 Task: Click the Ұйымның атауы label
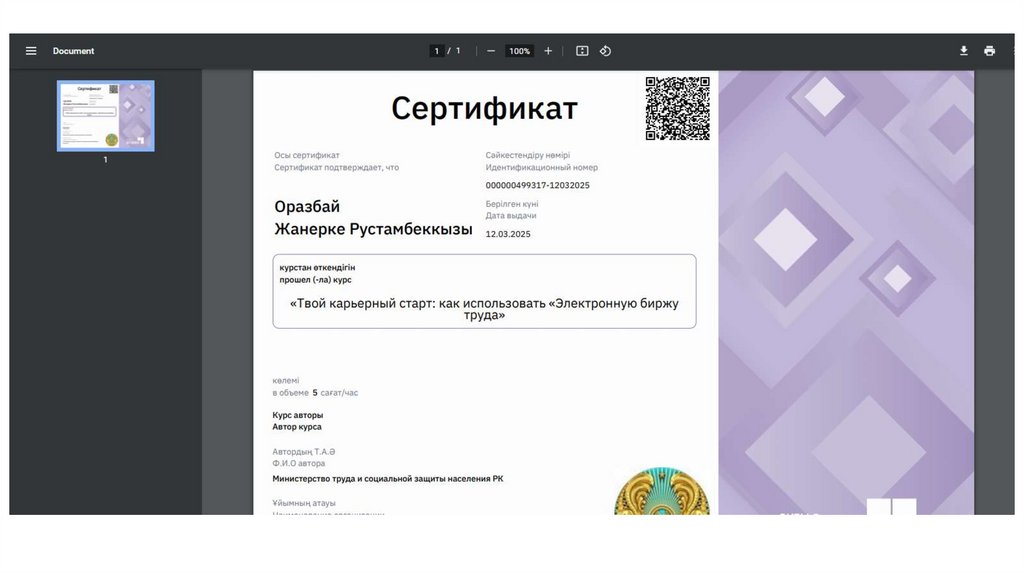point(304,503)
